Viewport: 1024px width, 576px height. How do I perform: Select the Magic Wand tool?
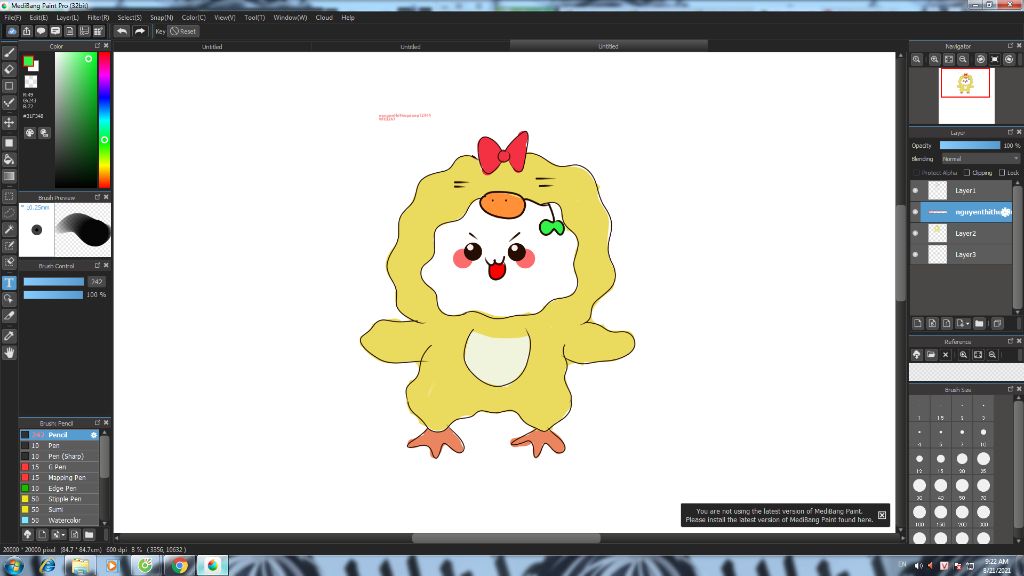click(9, 229)
